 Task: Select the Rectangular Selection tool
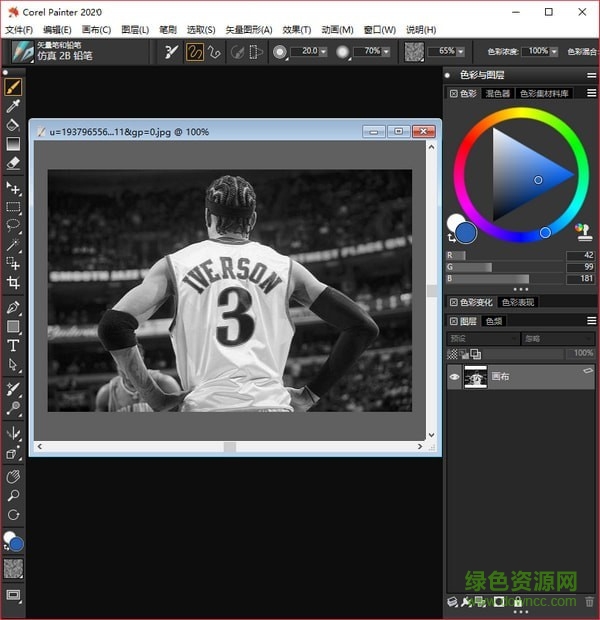[x=13, y=207]
